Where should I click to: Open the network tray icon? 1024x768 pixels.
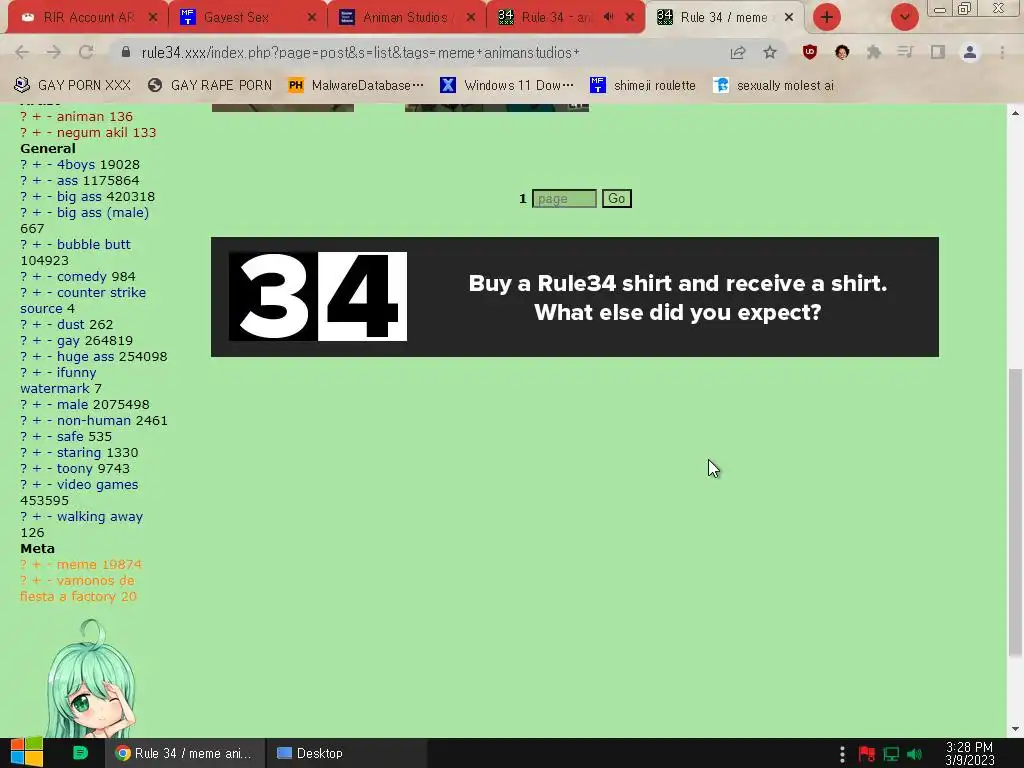pyautogui.click(x=891, y=754)
